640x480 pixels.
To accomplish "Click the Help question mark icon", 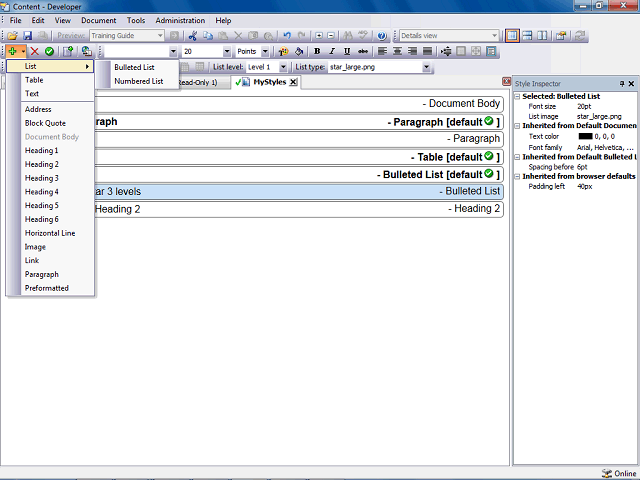I will (382, 36).
